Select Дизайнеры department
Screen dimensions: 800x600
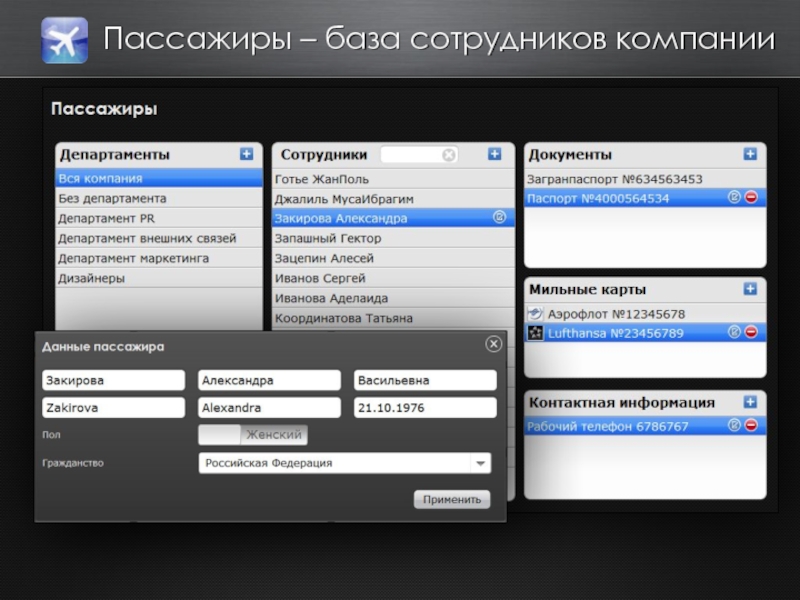pyautogui.click(x=159, y=278)
